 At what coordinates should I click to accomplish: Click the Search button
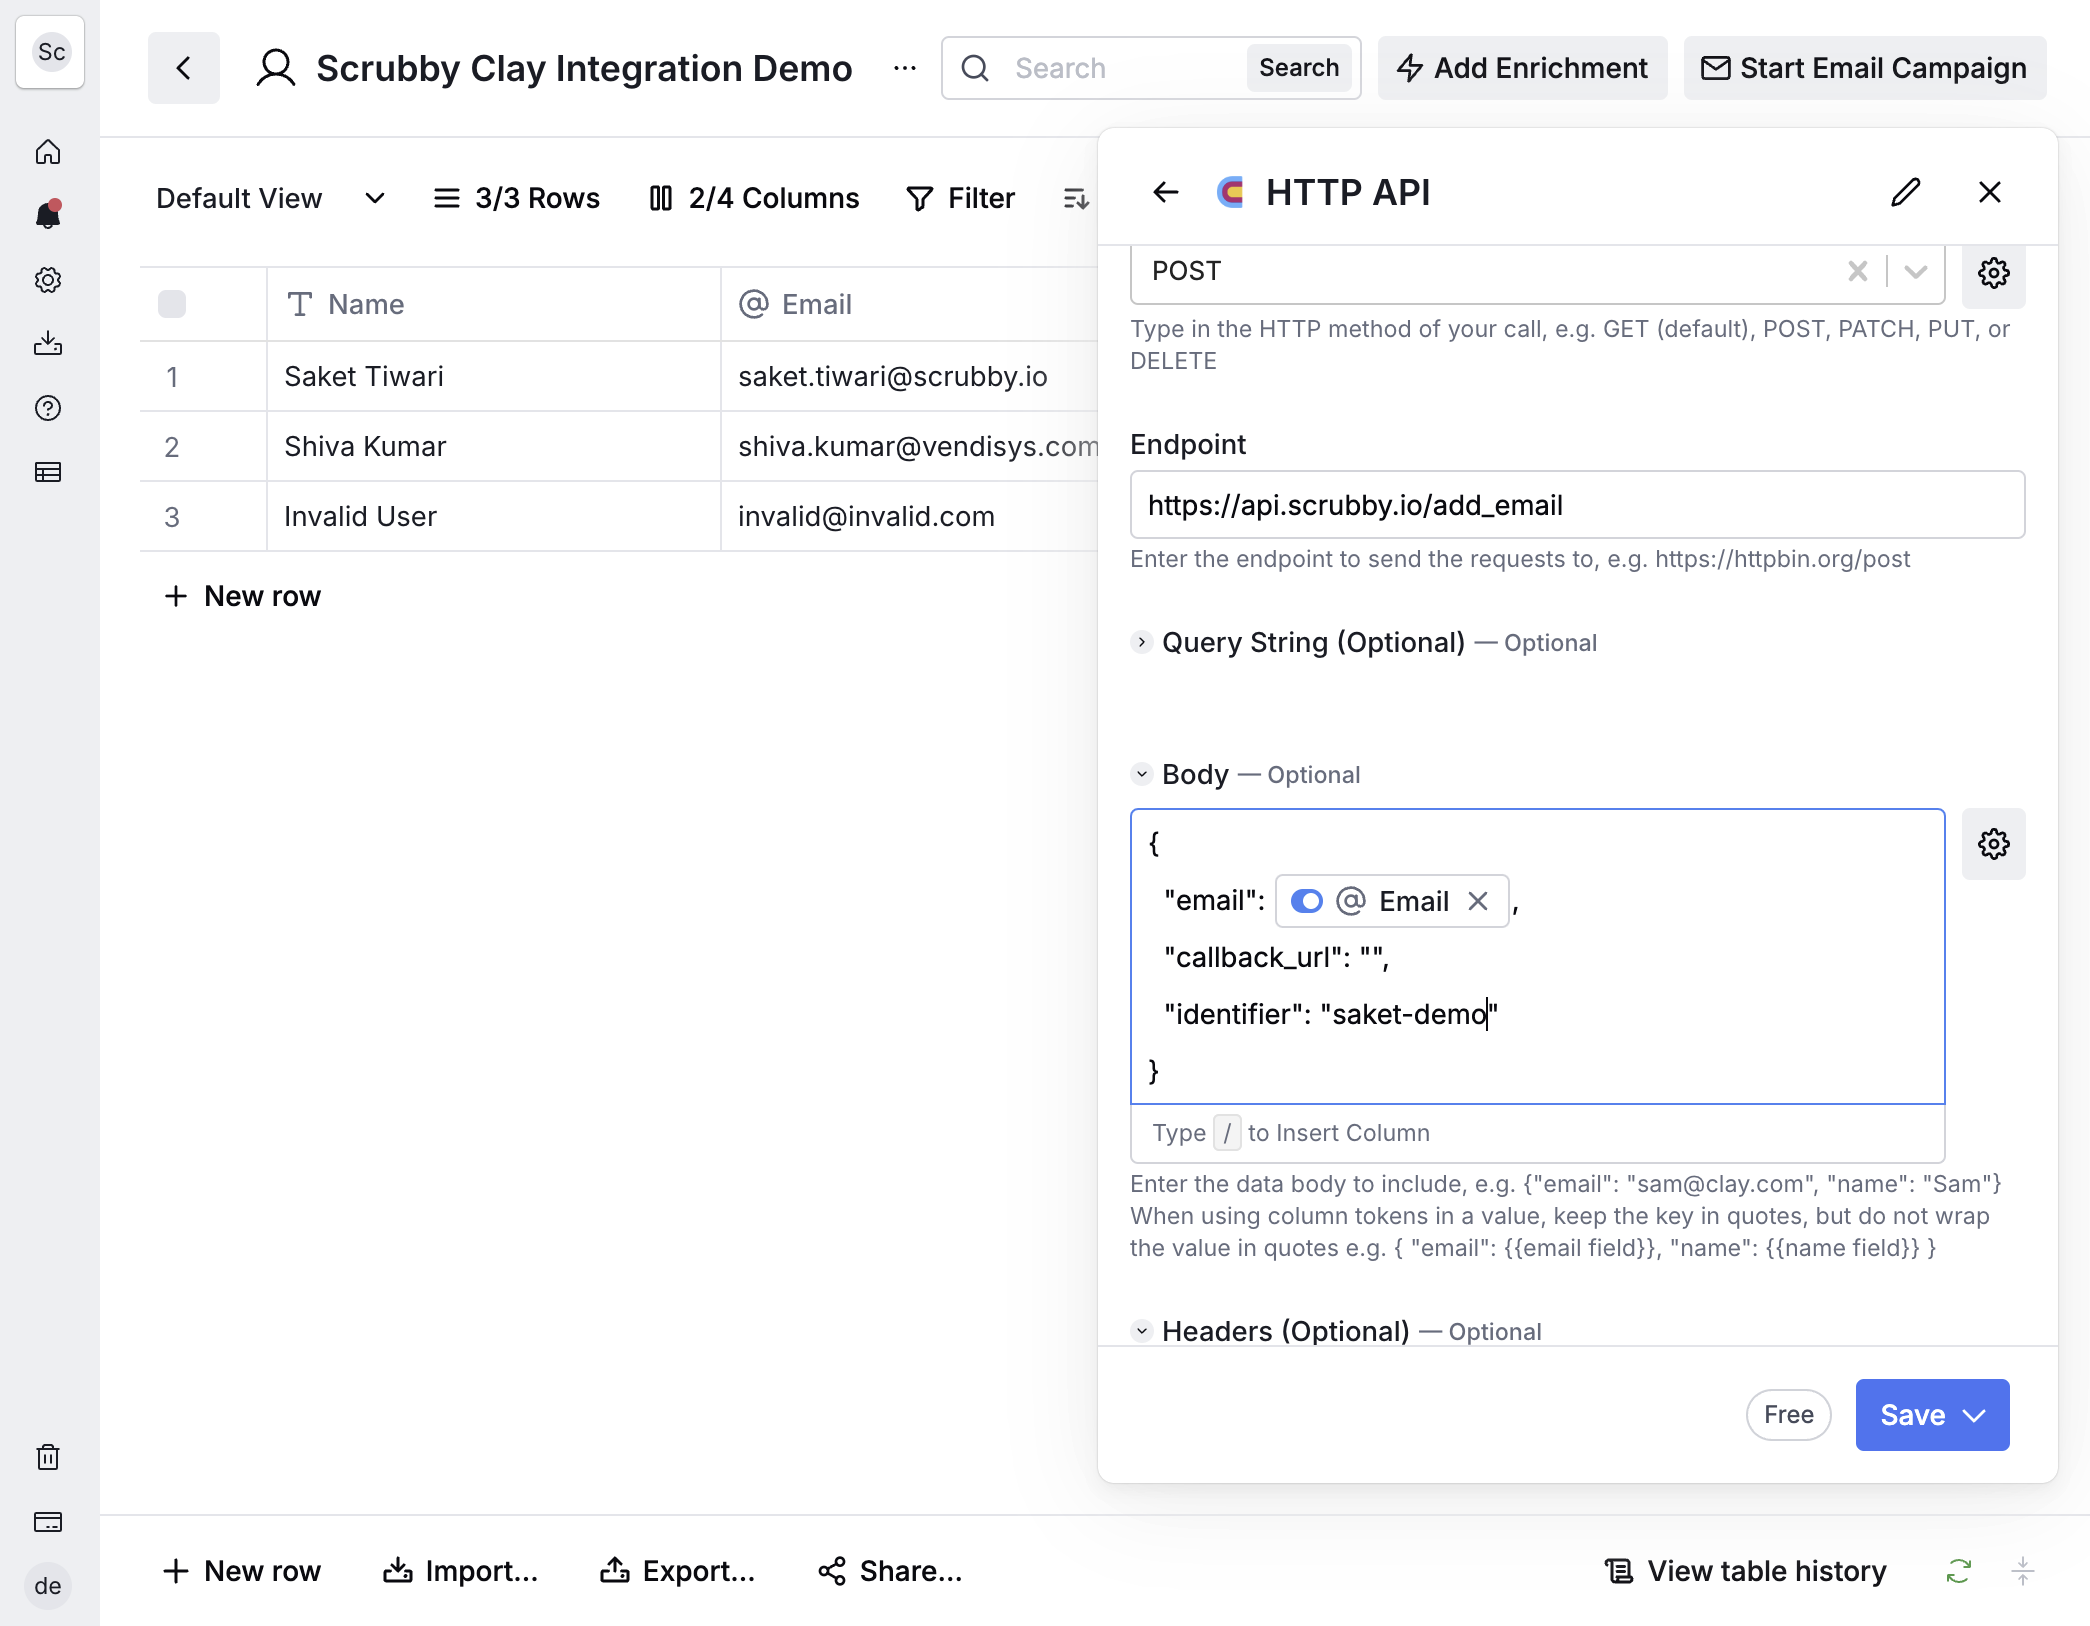[x=1299, y=68]
